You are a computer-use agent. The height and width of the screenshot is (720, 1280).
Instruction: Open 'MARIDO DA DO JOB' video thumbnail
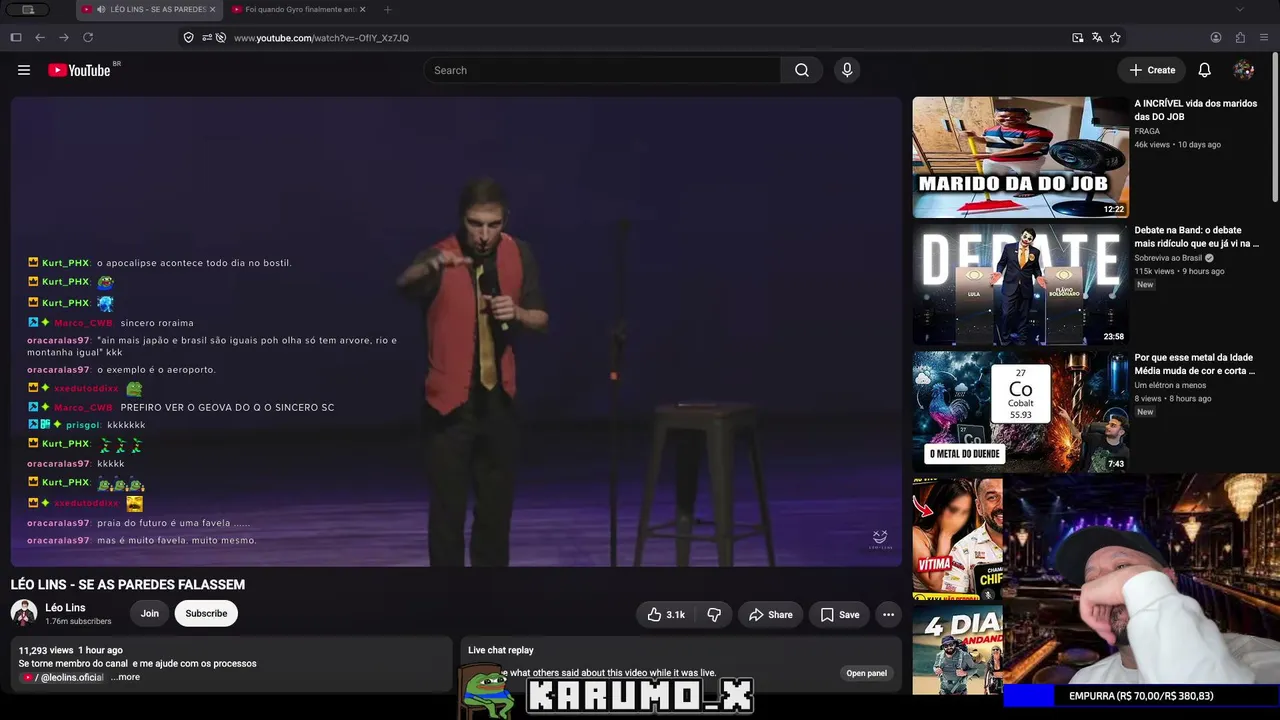1020,157
